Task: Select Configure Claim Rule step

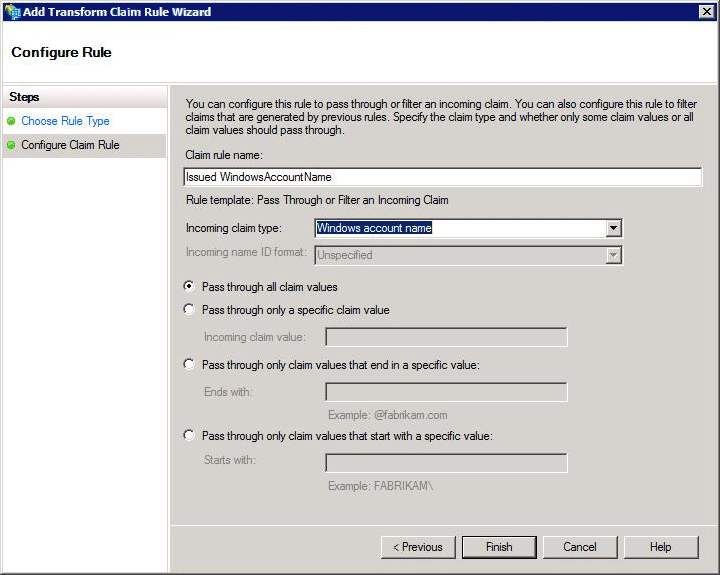Action: 70,145
